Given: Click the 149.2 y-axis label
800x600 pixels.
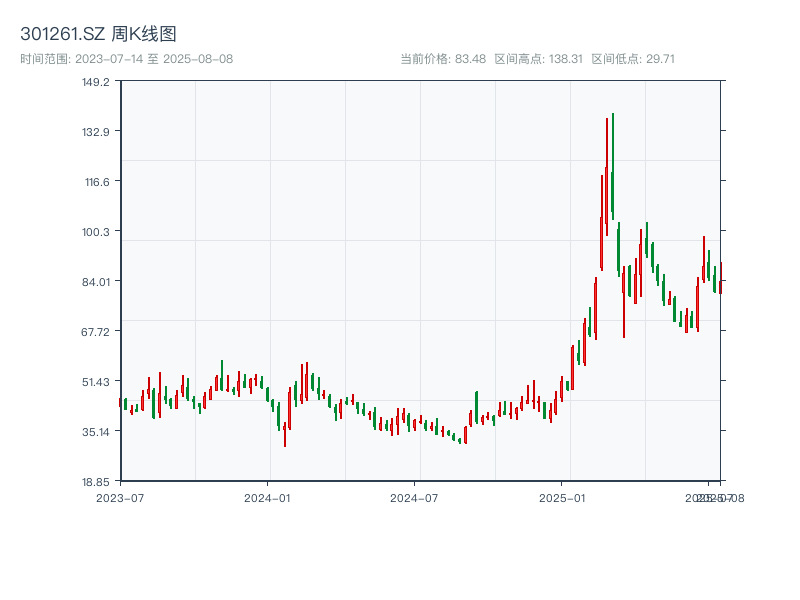Looking at the screenshot, I should 96,81.
